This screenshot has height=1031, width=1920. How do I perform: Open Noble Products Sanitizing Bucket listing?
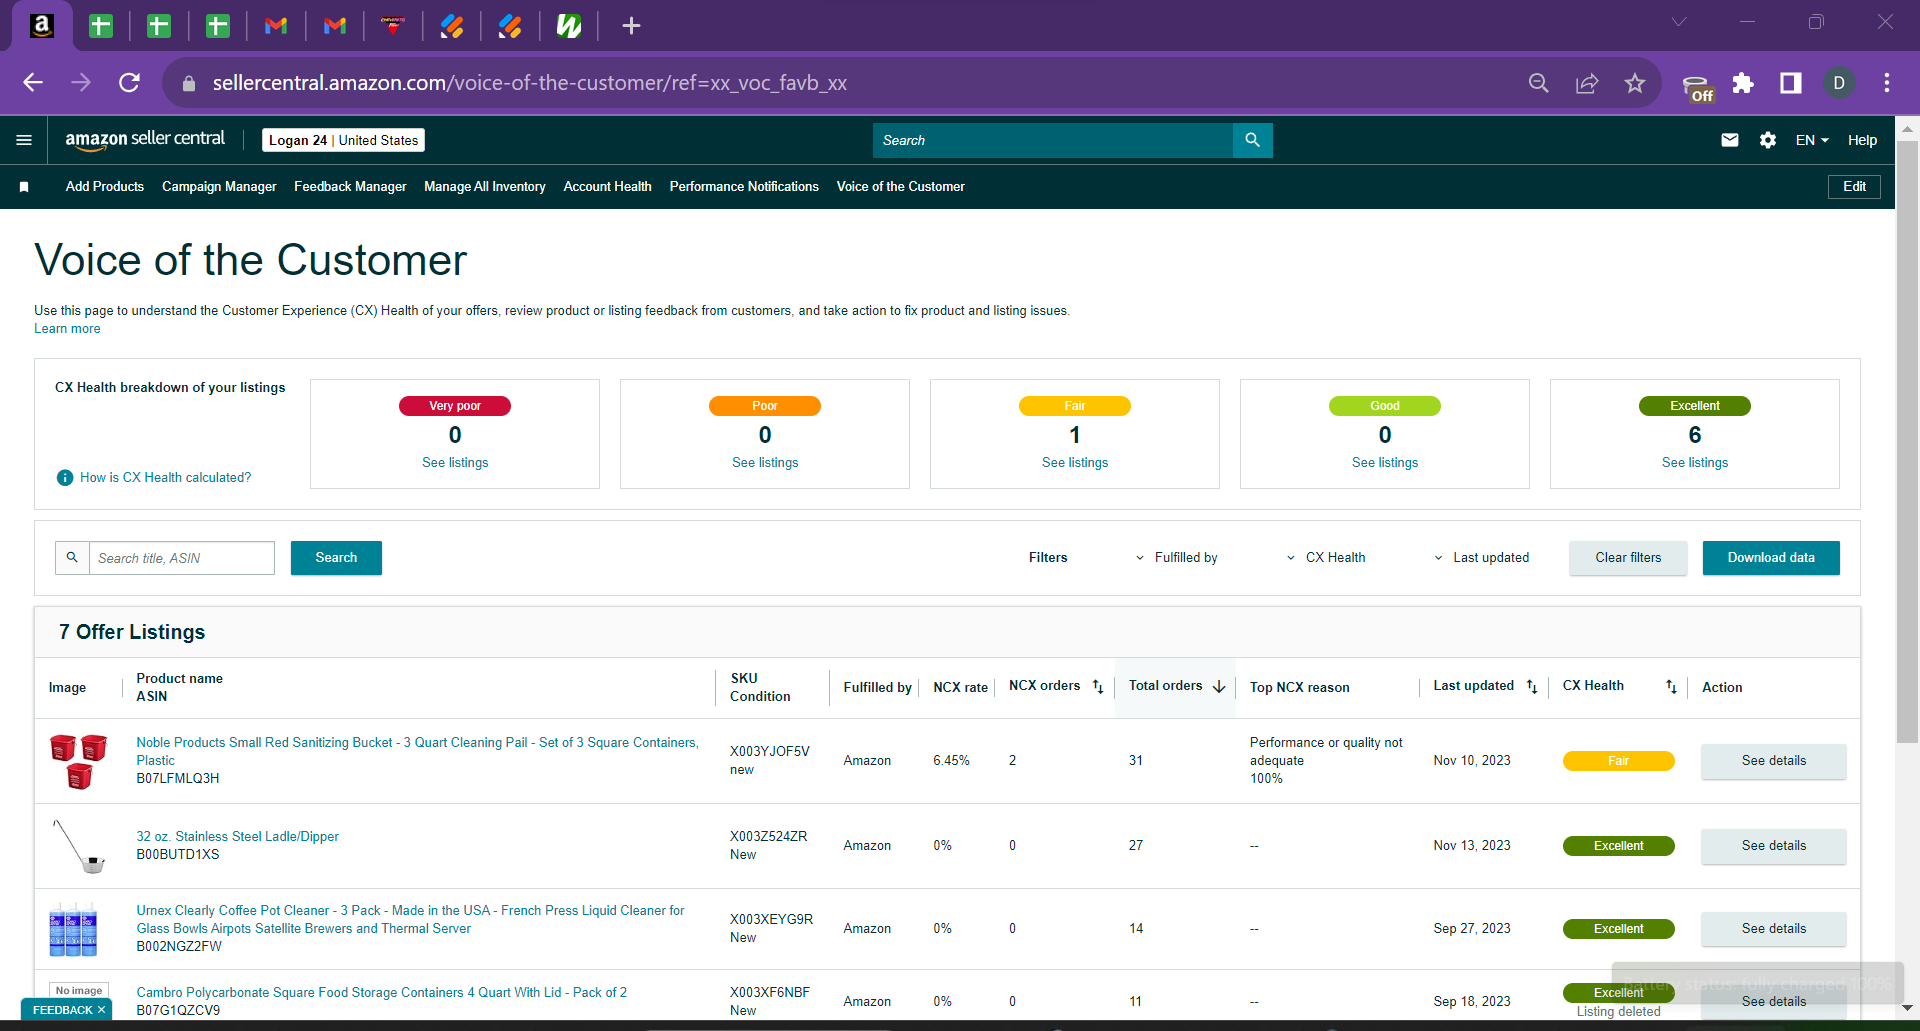point(417,751)
